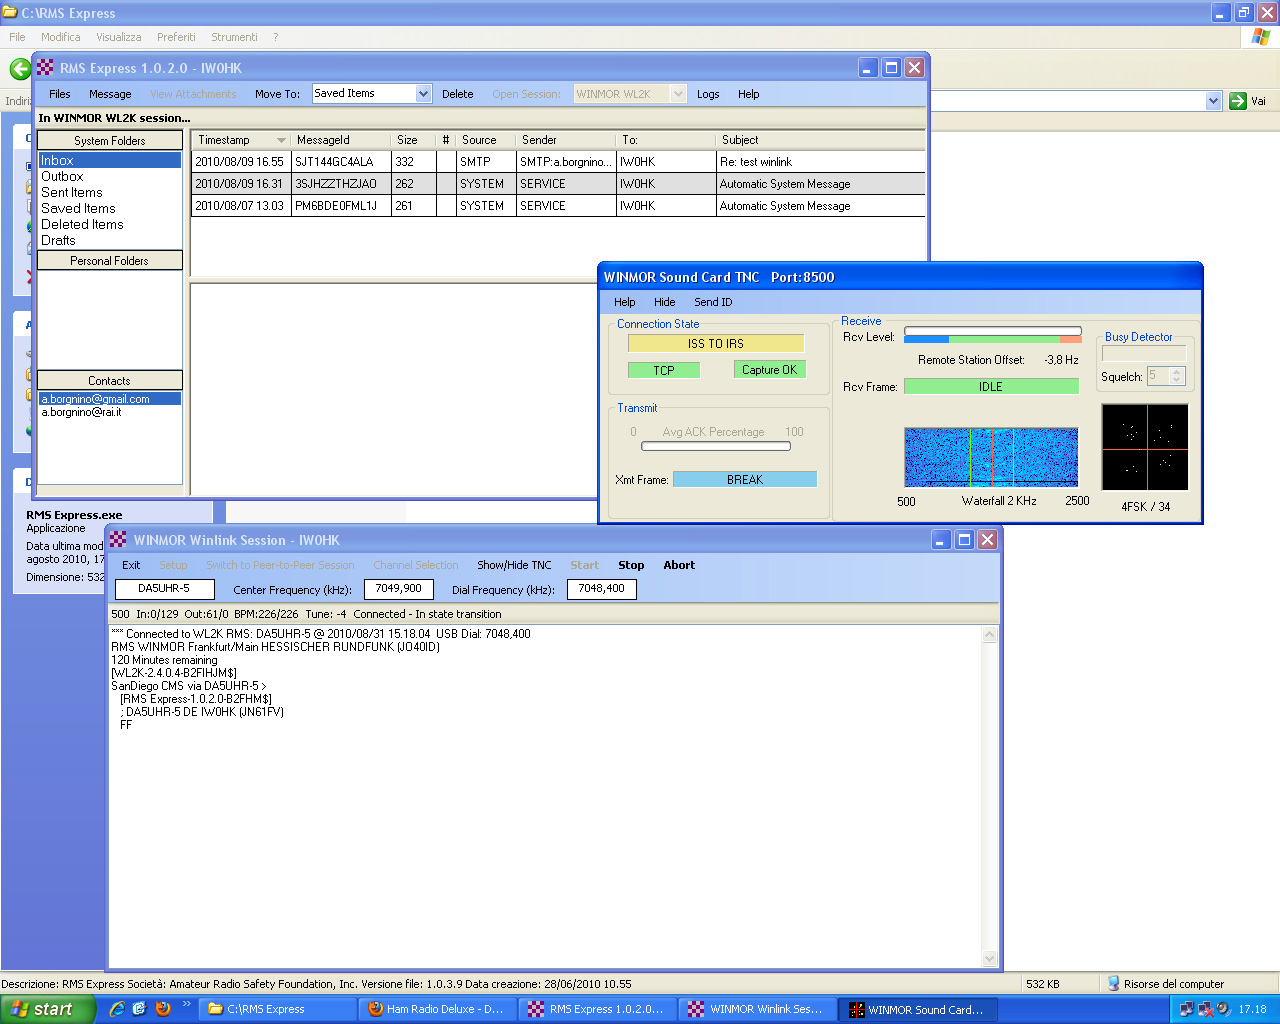This screenshot has height=1024, width=1280.
Task: Click Exit in WINMOR Winlink Session
Action: [x=131, y=565]
